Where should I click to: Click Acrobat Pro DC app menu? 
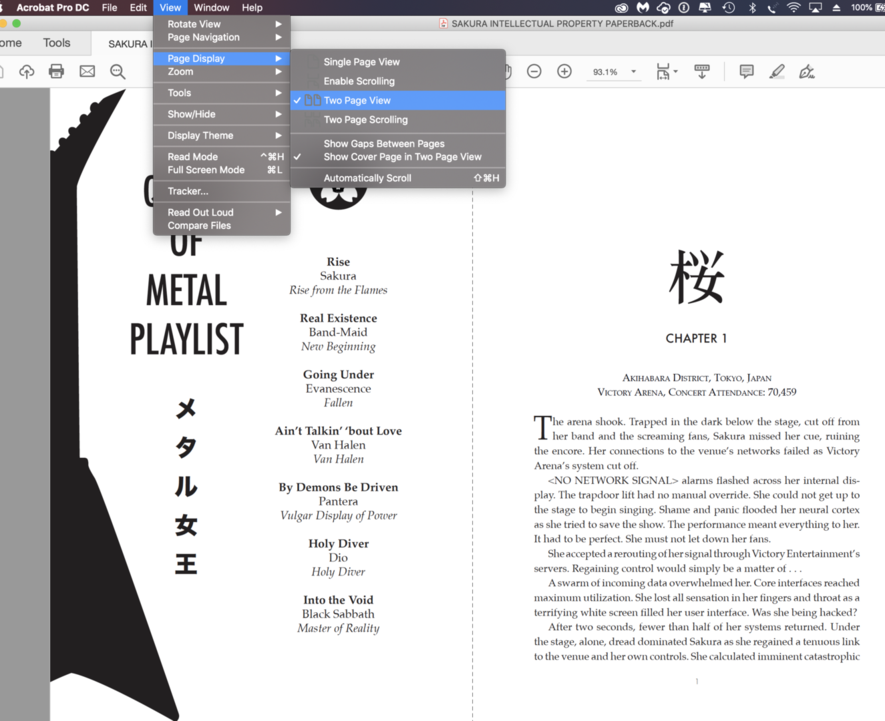[52, 7]
